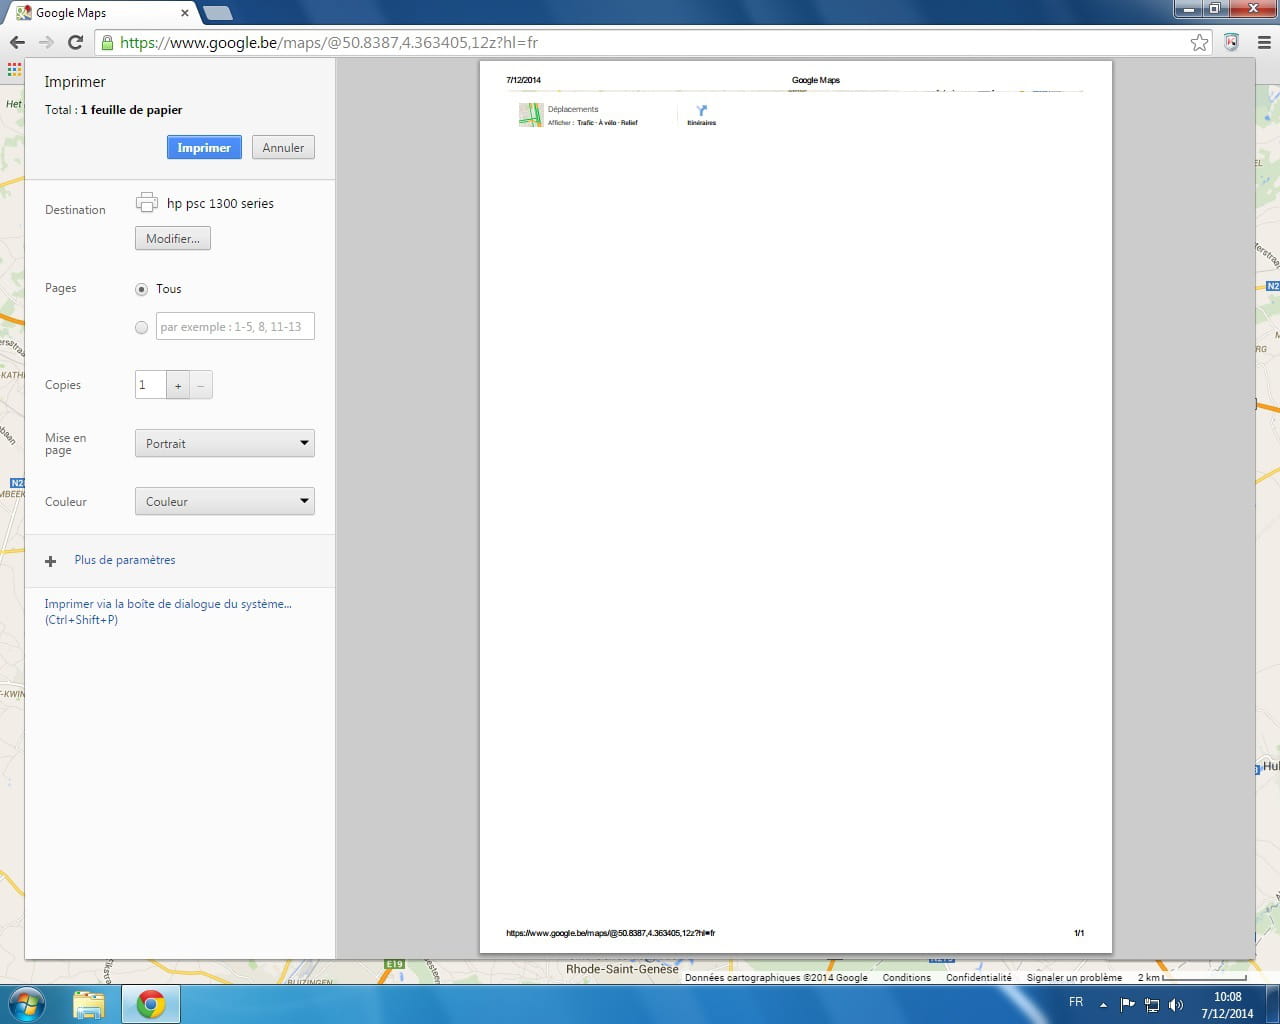Switch to the Google Maps tab
1280x1024 pixels.
point(100,13)
